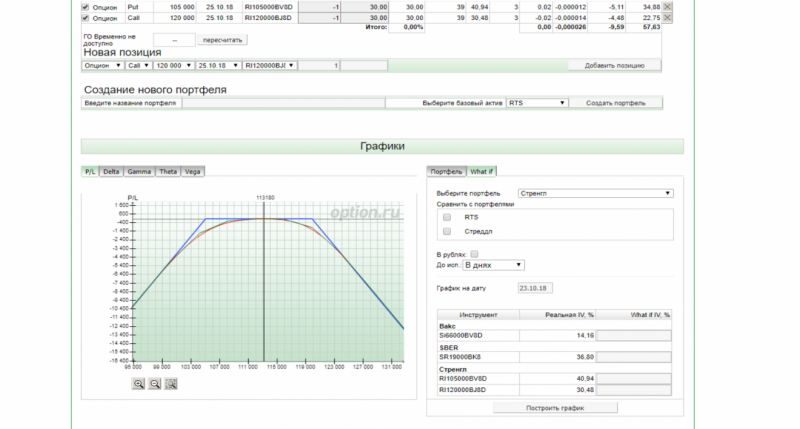Uncheck the Call option row checkbox
The height and width of the screenshot is (429, 800).
coord(85,18)
